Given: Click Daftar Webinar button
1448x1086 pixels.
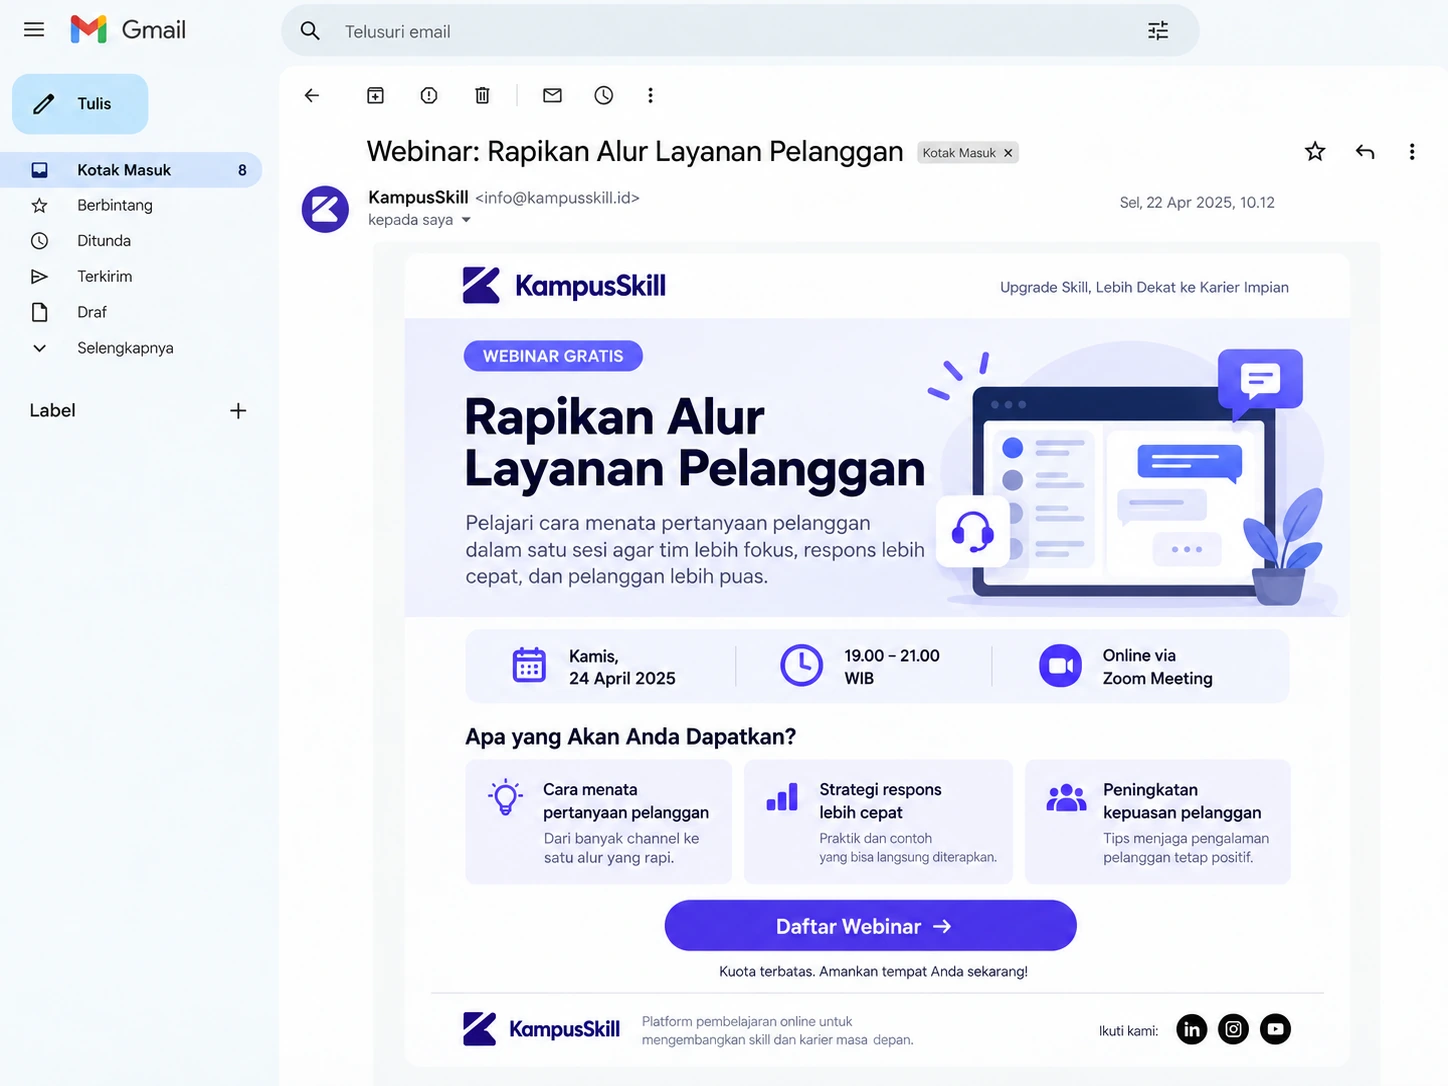Looking at the screenshot, I should [870, 926].
